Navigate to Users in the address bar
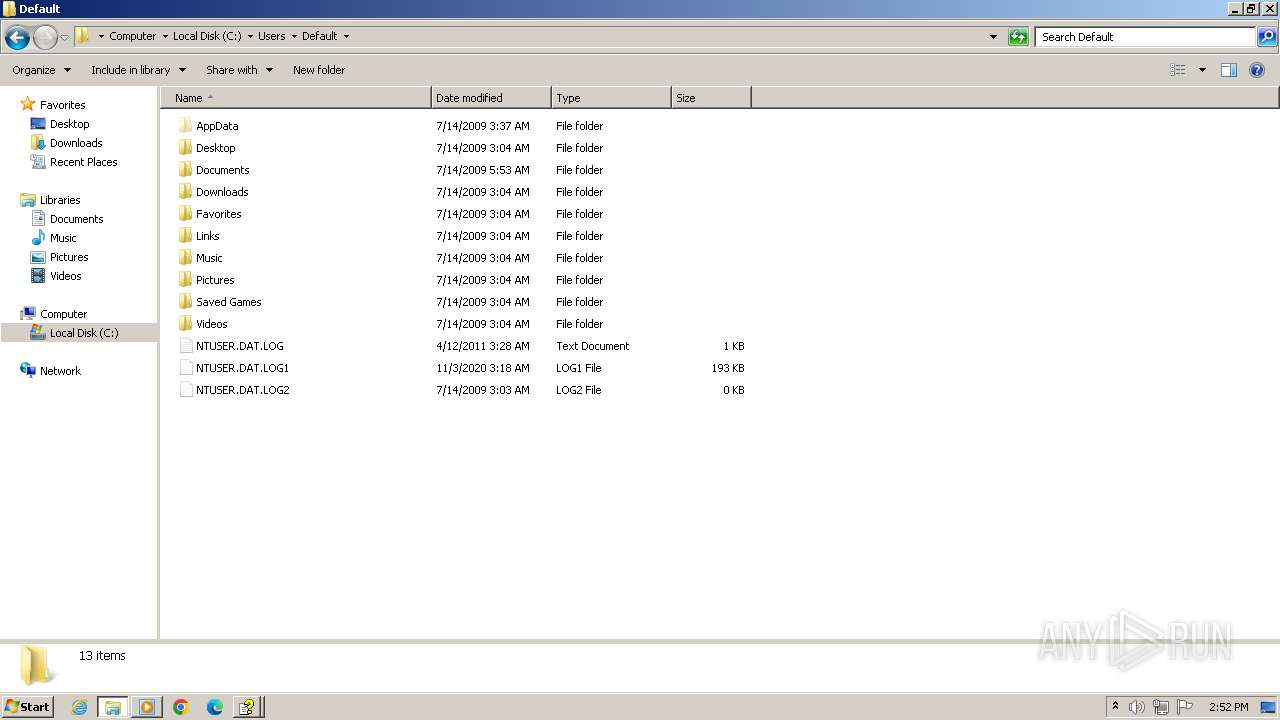 pyautogui.click(x=271, y=36)
